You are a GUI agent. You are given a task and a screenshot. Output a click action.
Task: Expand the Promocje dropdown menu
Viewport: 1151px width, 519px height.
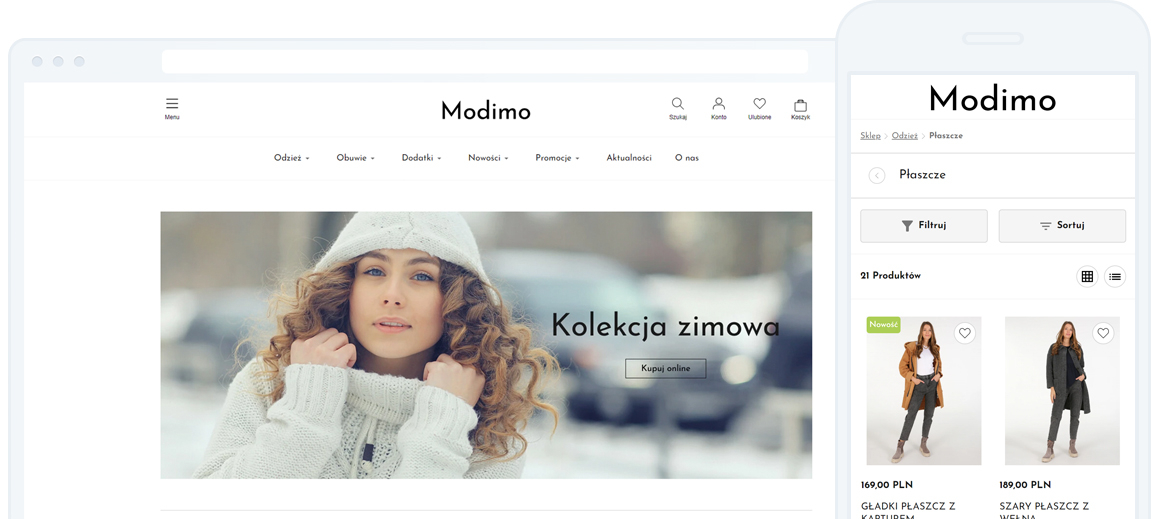point(557,158)
